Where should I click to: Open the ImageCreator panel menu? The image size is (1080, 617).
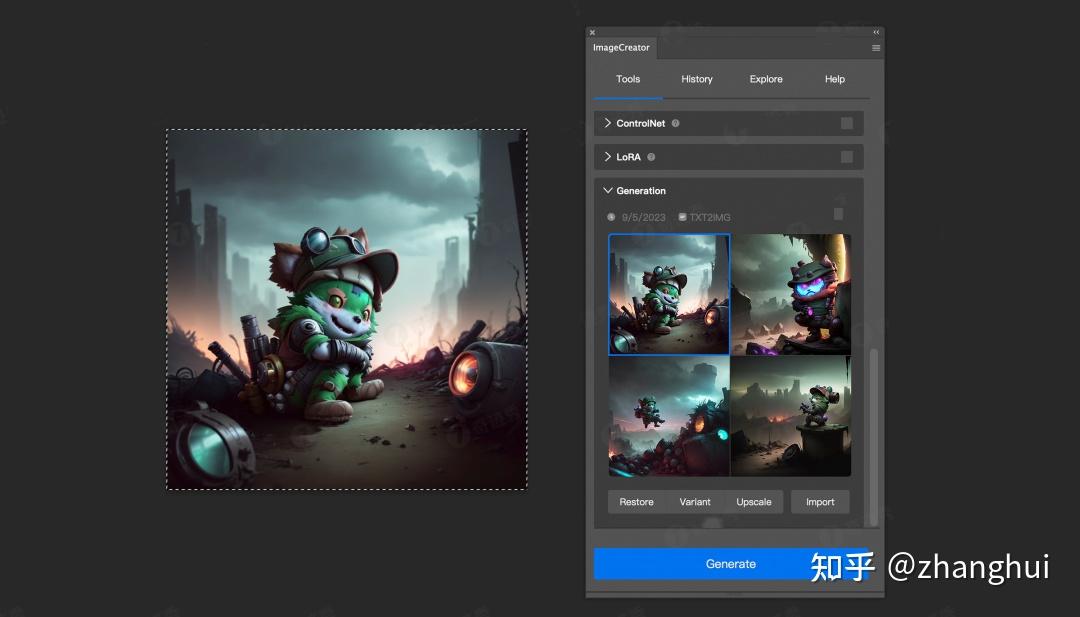(876, 47)
